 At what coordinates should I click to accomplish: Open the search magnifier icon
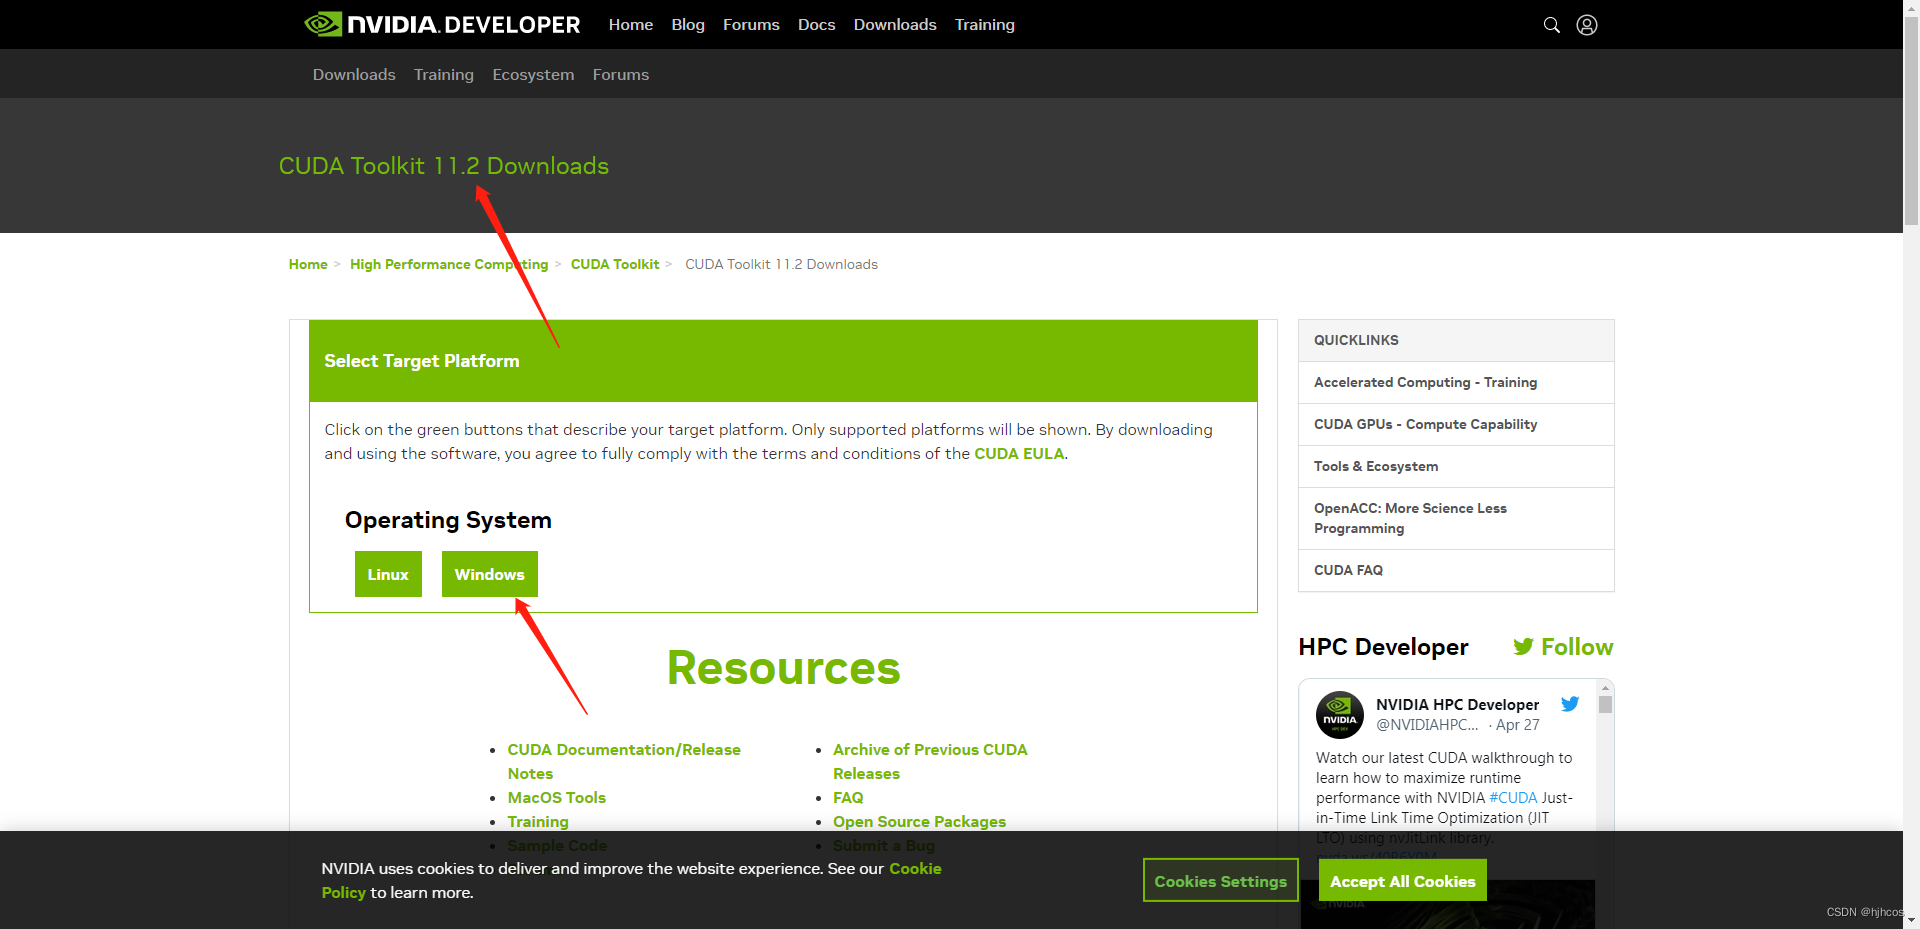click(1551, 25)
